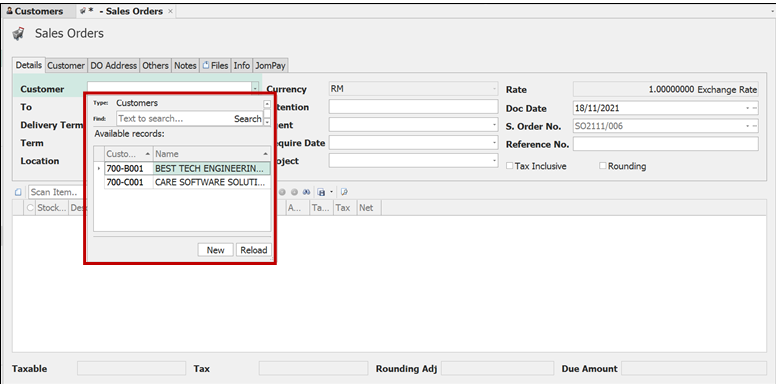Open the Customer field dropdown arrow
Viewport: 776px width, 384px height.
pyautogui.click(x=255, y=89)
